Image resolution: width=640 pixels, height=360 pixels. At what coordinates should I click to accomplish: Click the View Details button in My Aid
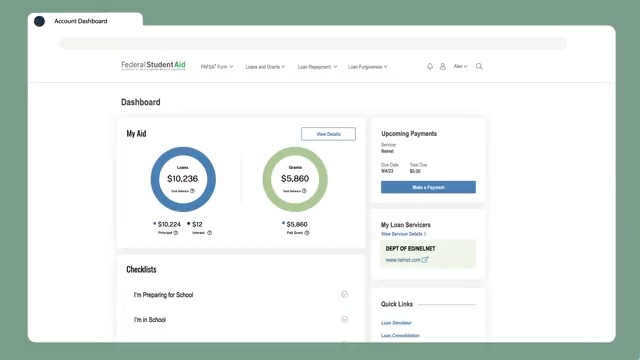click(x=328, y=134)
